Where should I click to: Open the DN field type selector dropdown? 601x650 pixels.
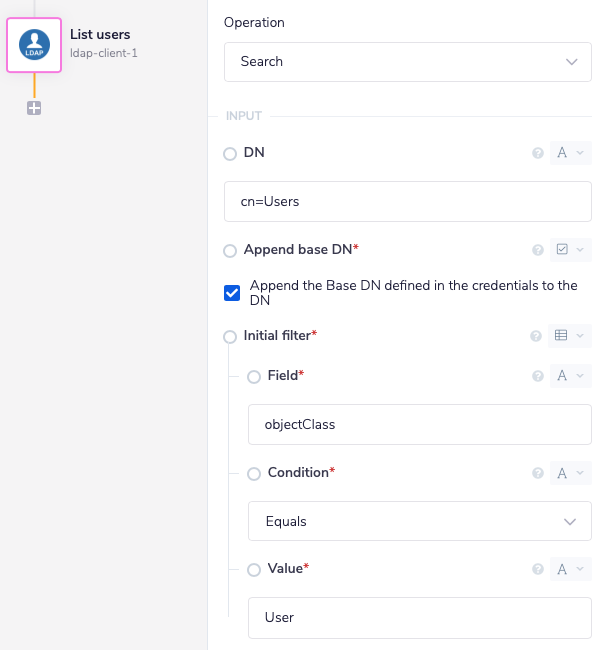click(570, 153)
